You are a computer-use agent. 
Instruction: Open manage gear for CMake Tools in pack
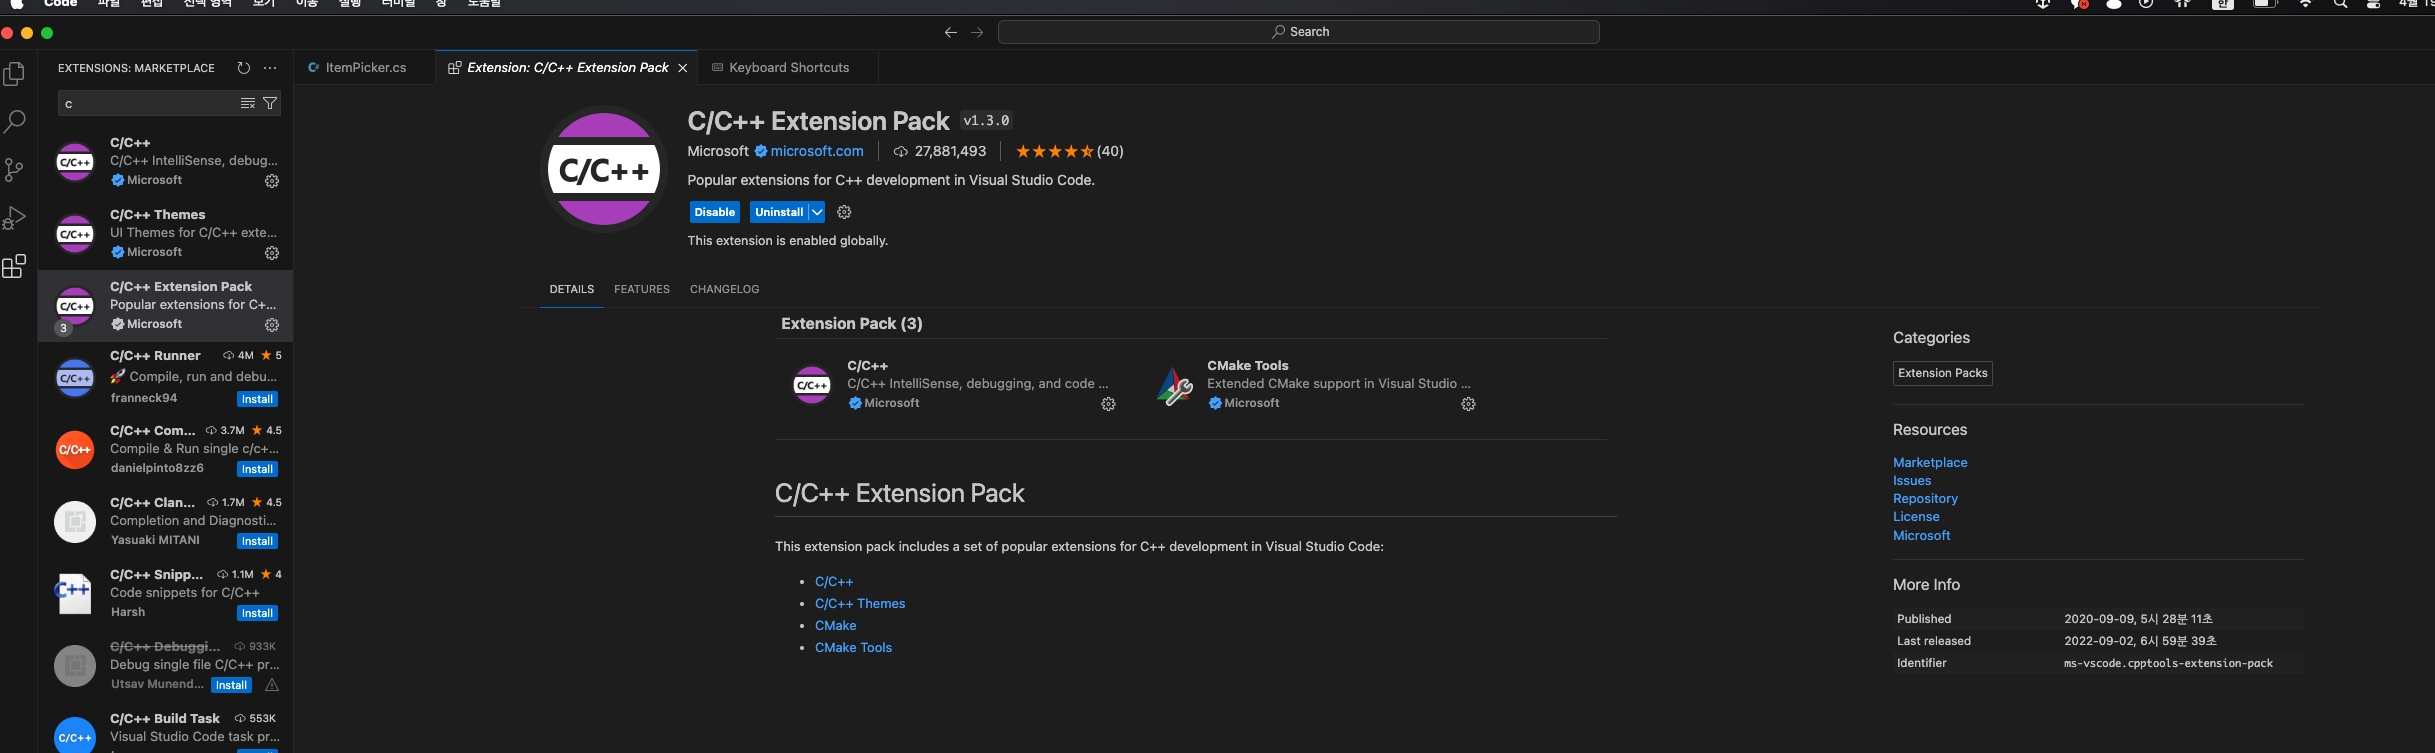click(x=1468, y=404)
